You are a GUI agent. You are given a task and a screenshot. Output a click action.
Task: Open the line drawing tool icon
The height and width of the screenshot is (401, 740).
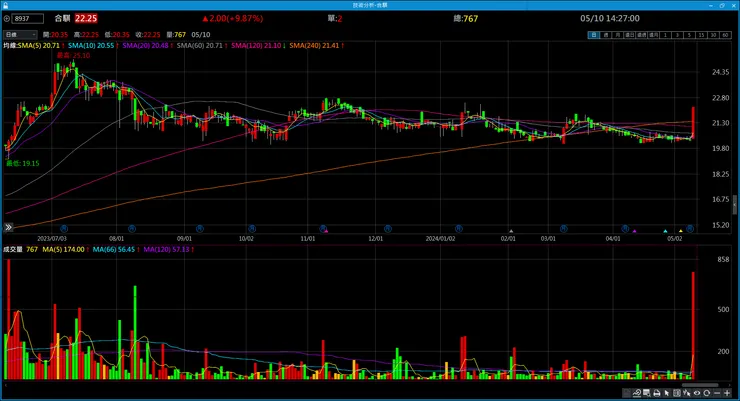click(637, 393)
